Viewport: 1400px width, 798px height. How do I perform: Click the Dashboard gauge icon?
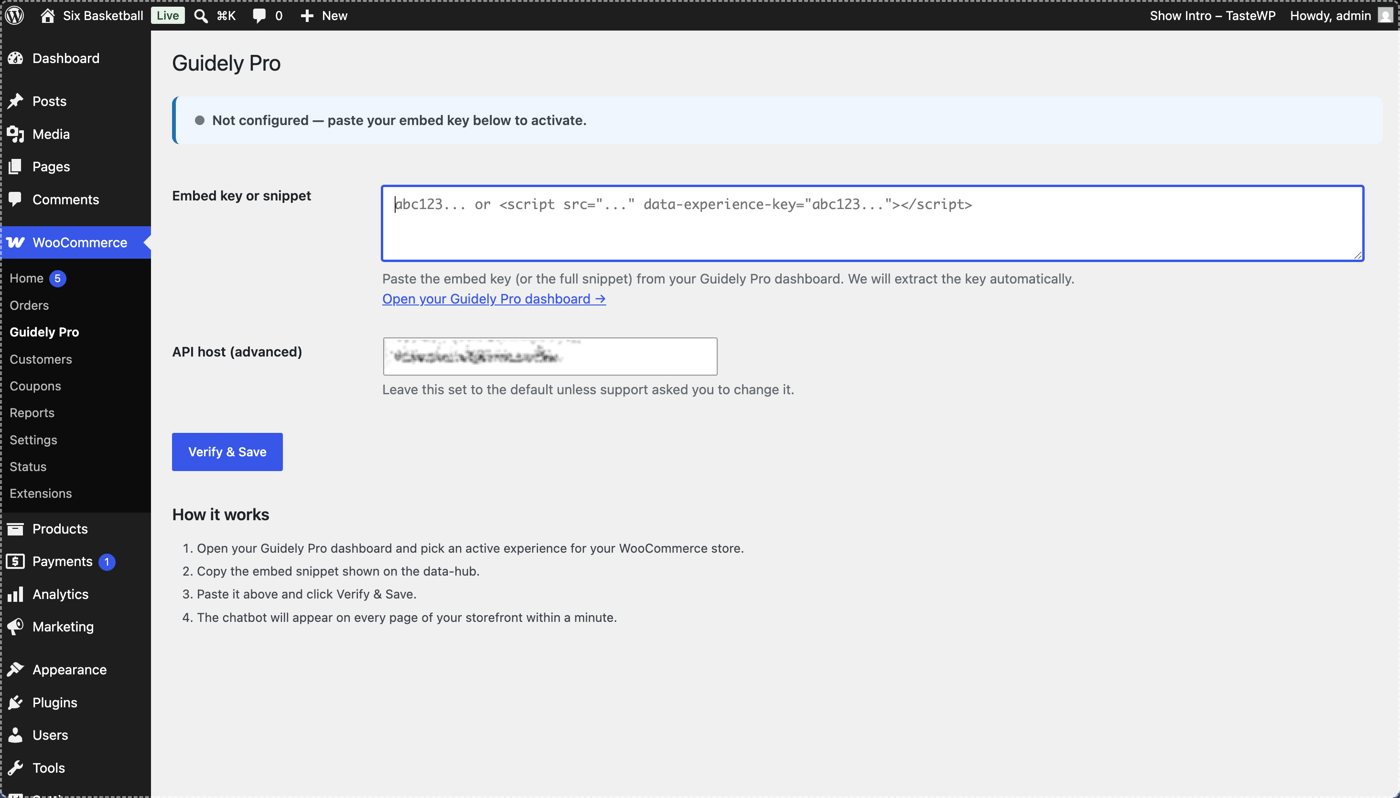pos(16,58)
